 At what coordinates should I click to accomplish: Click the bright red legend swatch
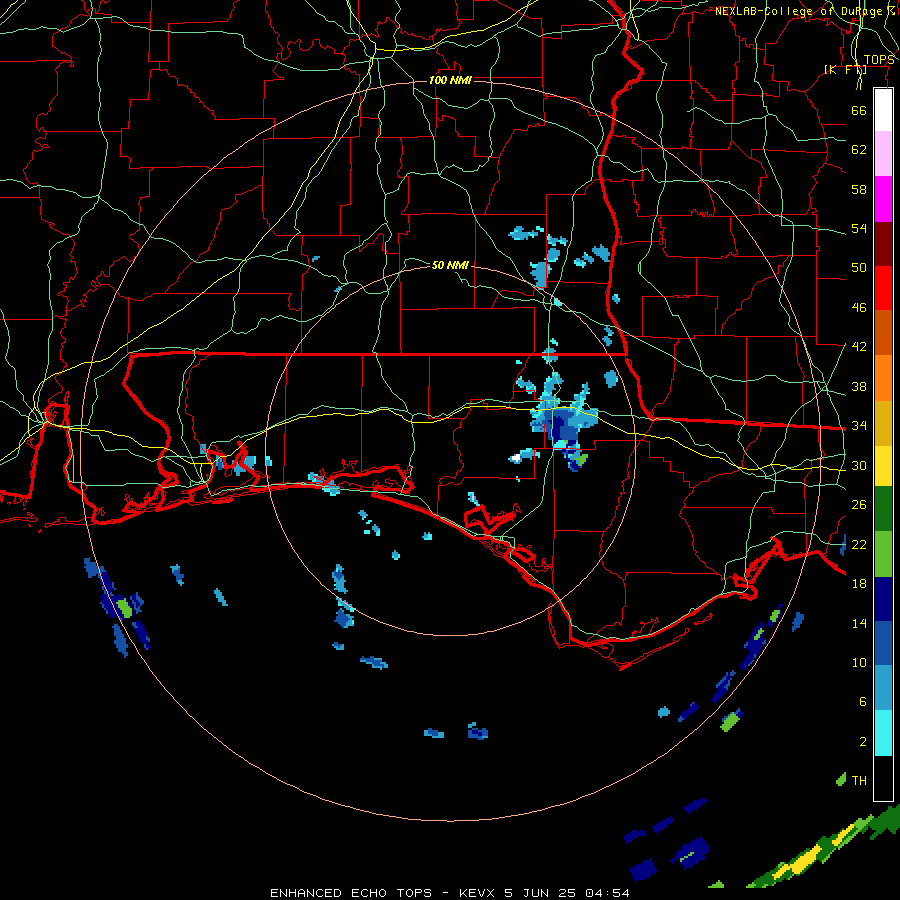click(x=883, y=288)
